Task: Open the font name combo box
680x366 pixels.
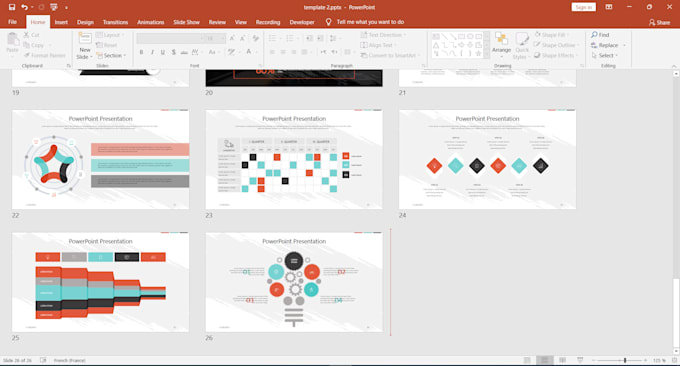Action: (x=170, y=38)
